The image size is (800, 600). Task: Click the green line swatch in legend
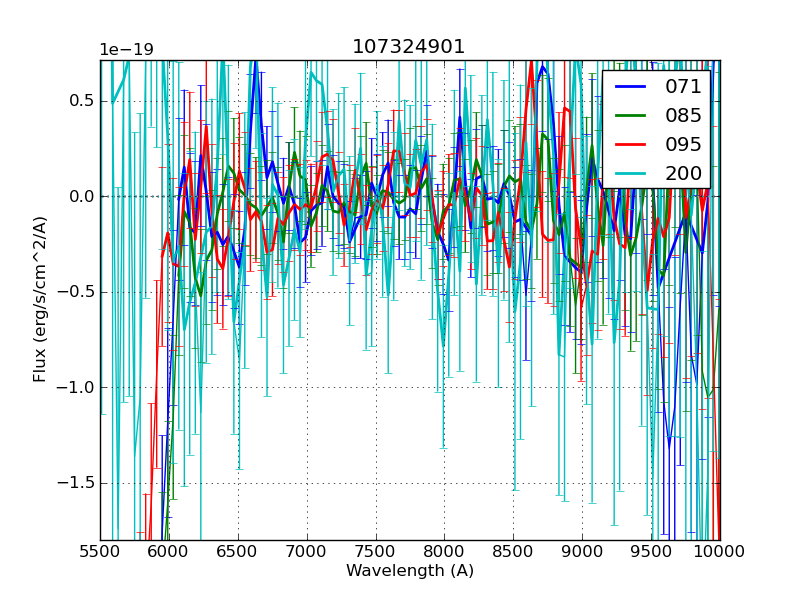click(632, 117)
